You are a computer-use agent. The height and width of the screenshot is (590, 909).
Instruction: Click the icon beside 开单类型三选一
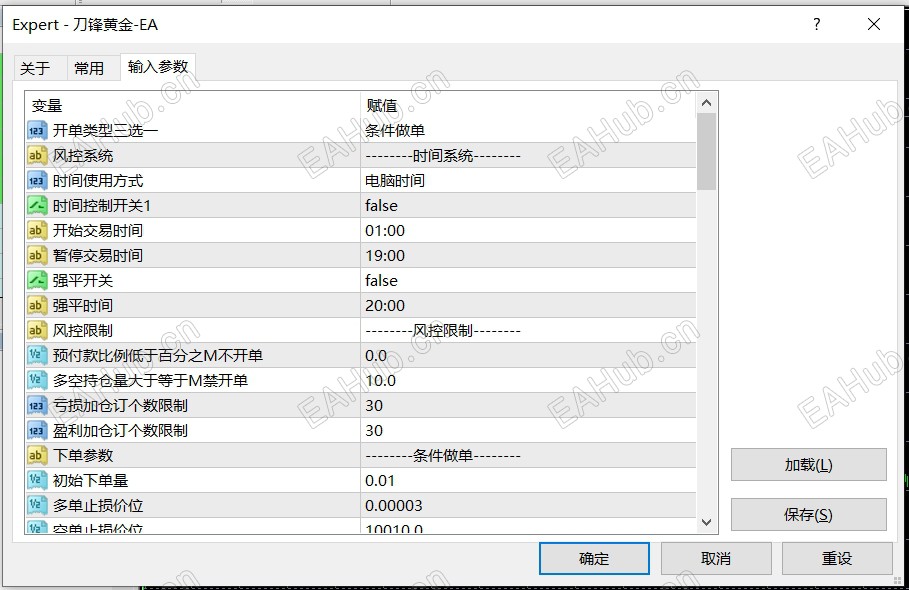(x=37, y=131)
